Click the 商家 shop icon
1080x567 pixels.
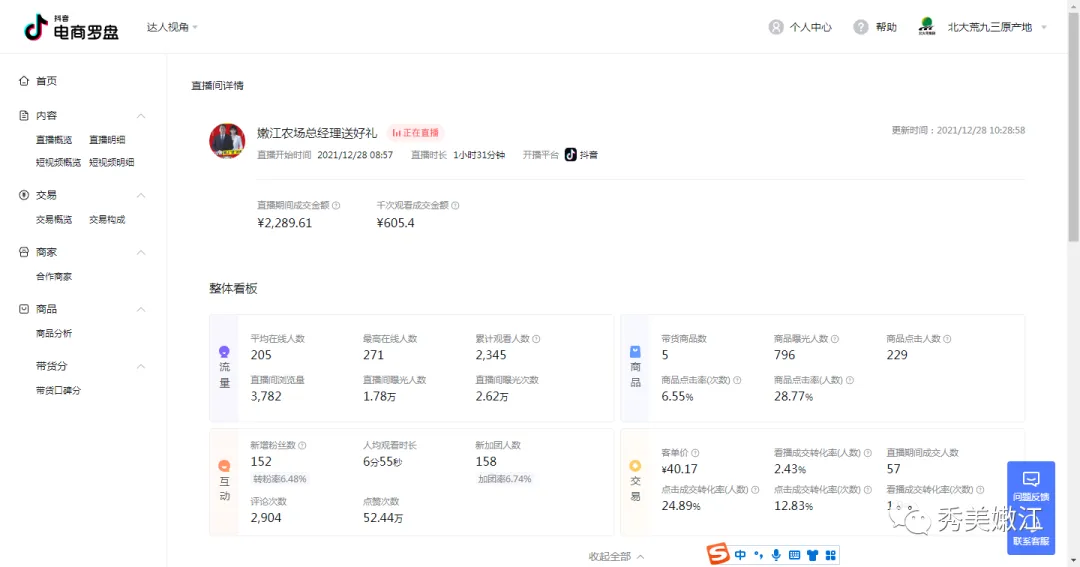click(x=24, y=252)
